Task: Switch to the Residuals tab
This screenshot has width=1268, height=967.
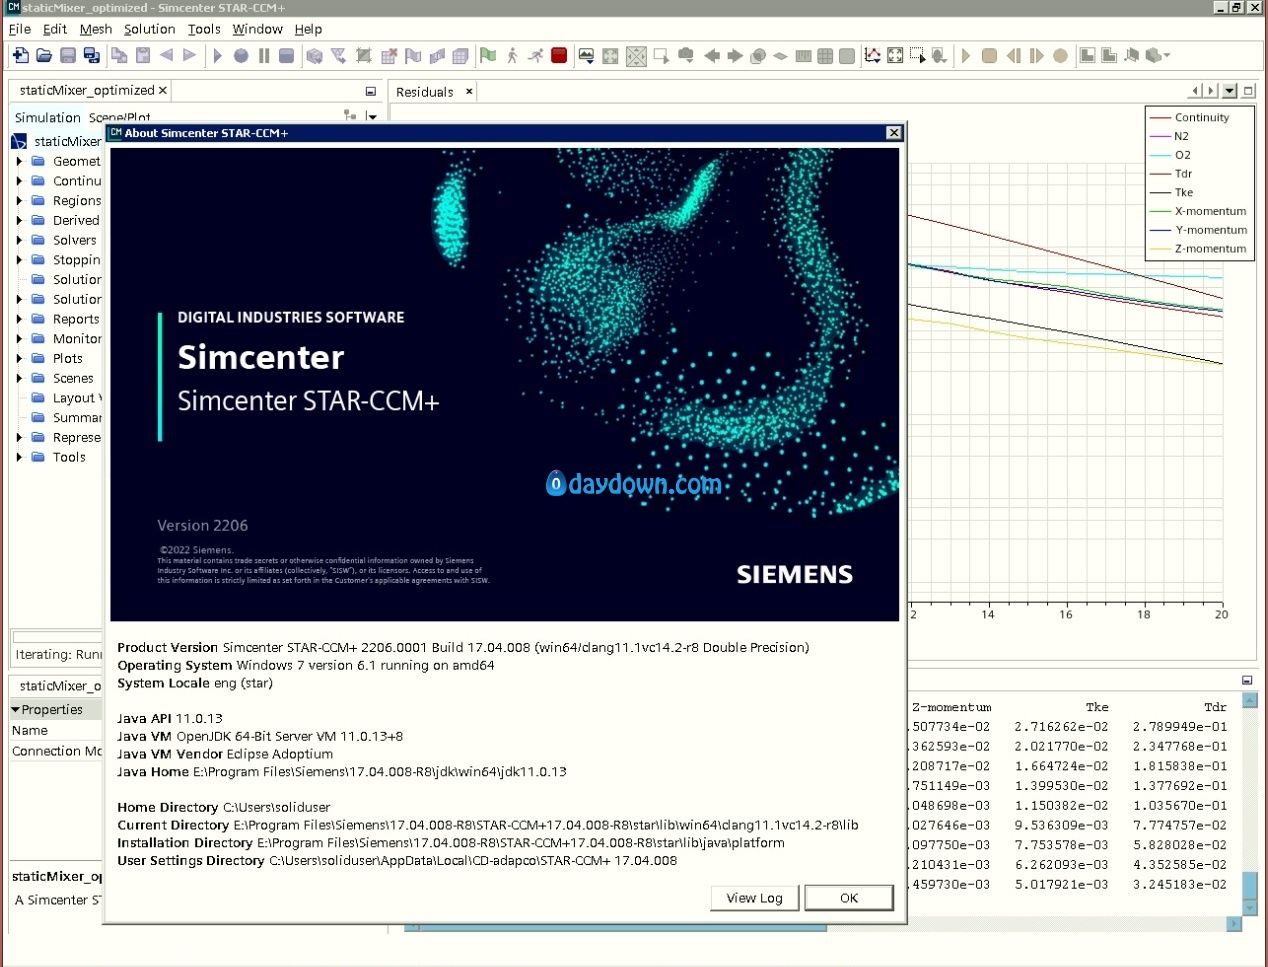Action: coord(425,92)
